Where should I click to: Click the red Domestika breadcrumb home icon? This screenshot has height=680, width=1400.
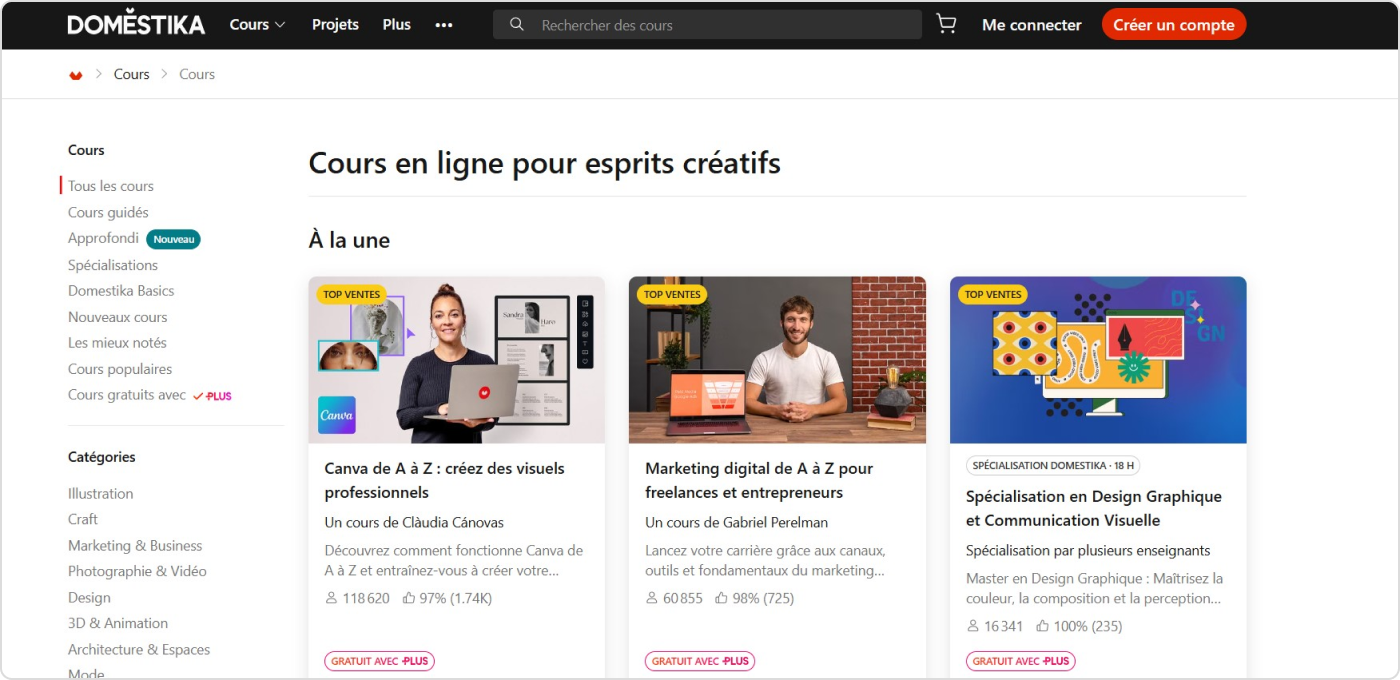76,75
